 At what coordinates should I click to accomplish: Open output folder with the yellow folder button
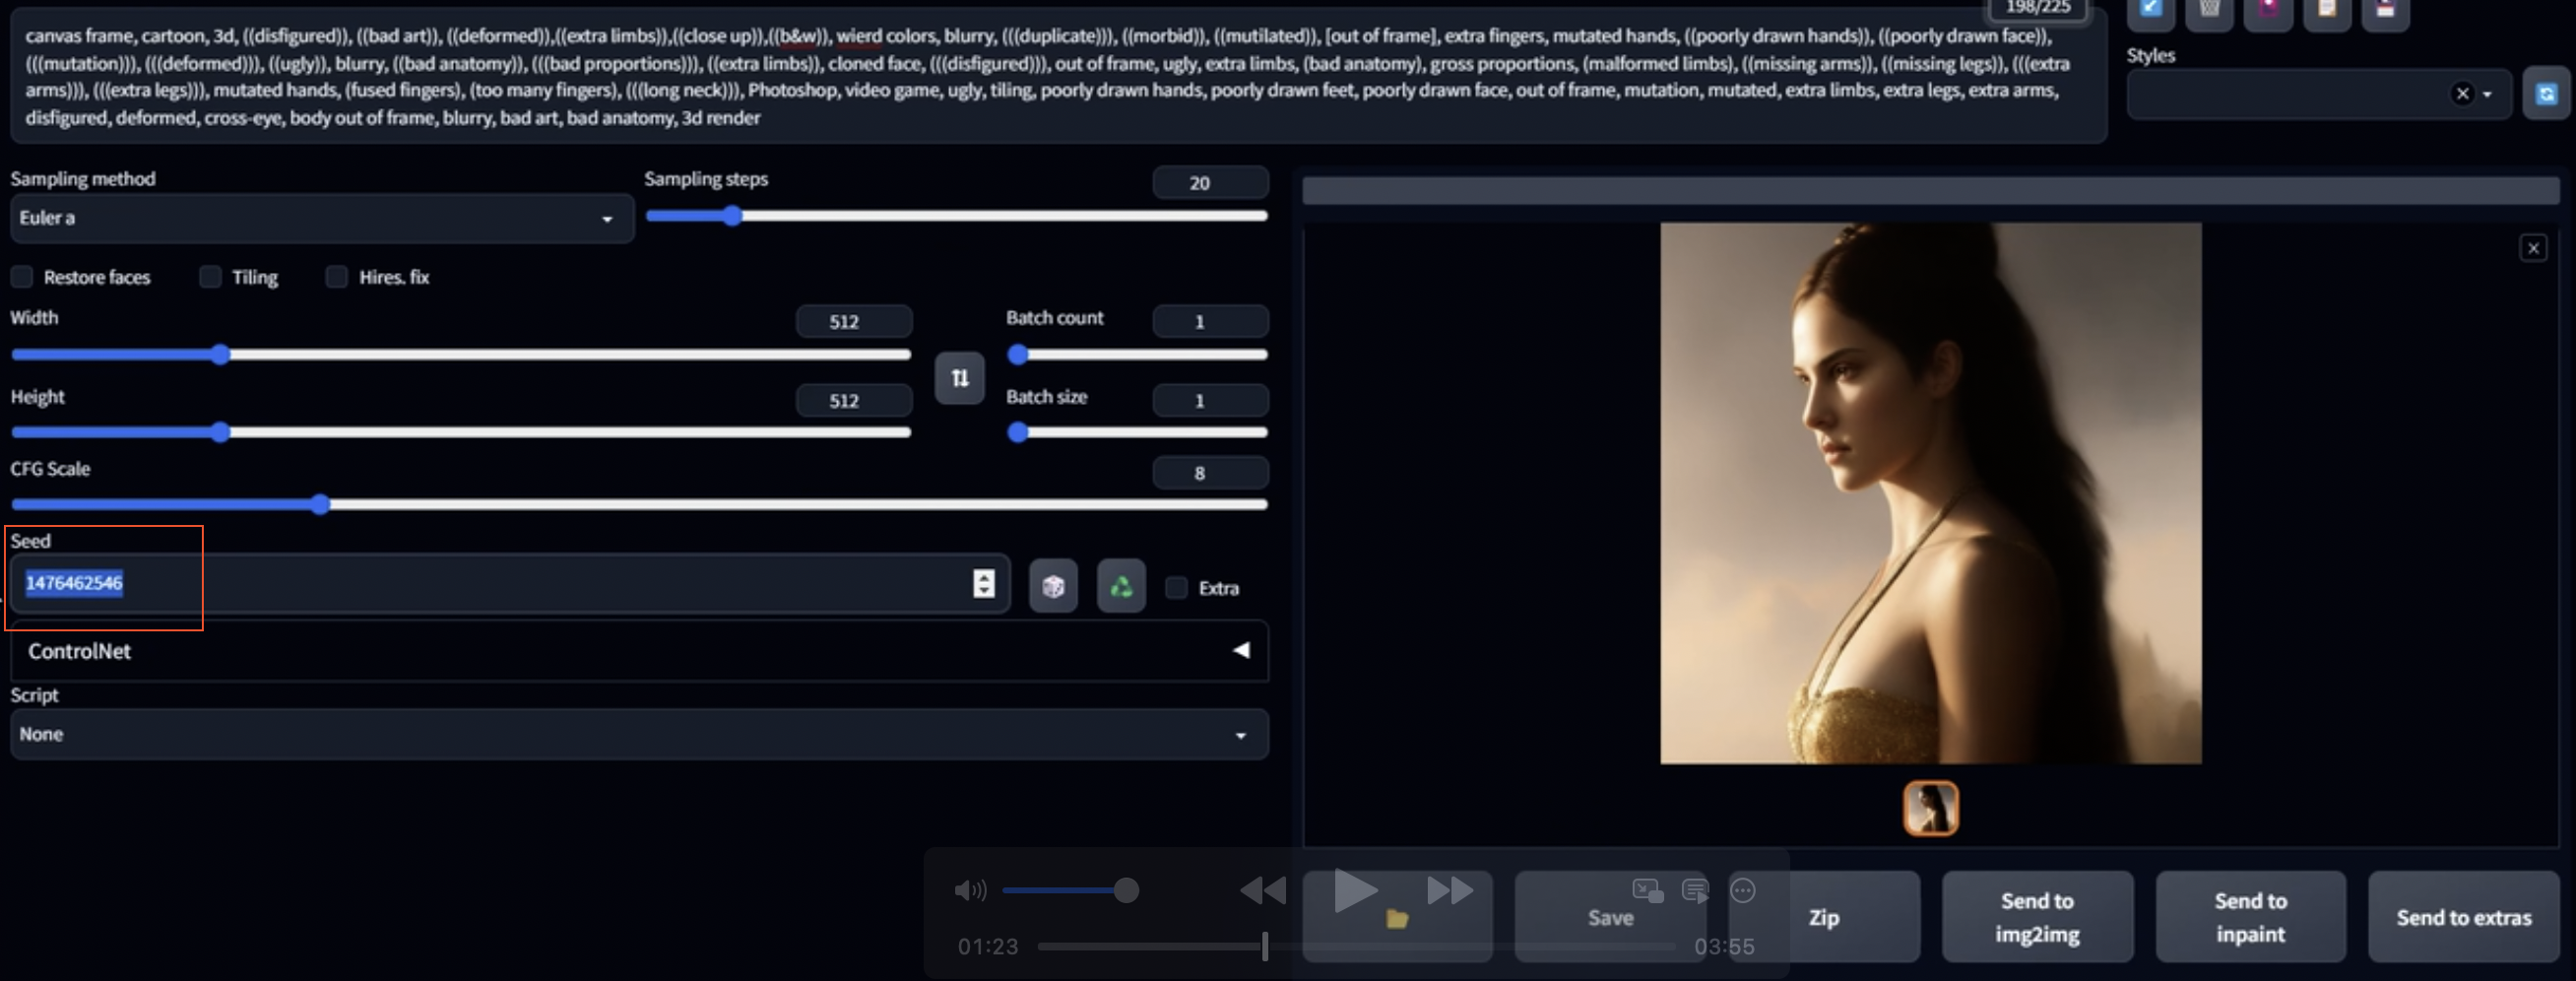pyautogui.click(x=1397, y=917)
